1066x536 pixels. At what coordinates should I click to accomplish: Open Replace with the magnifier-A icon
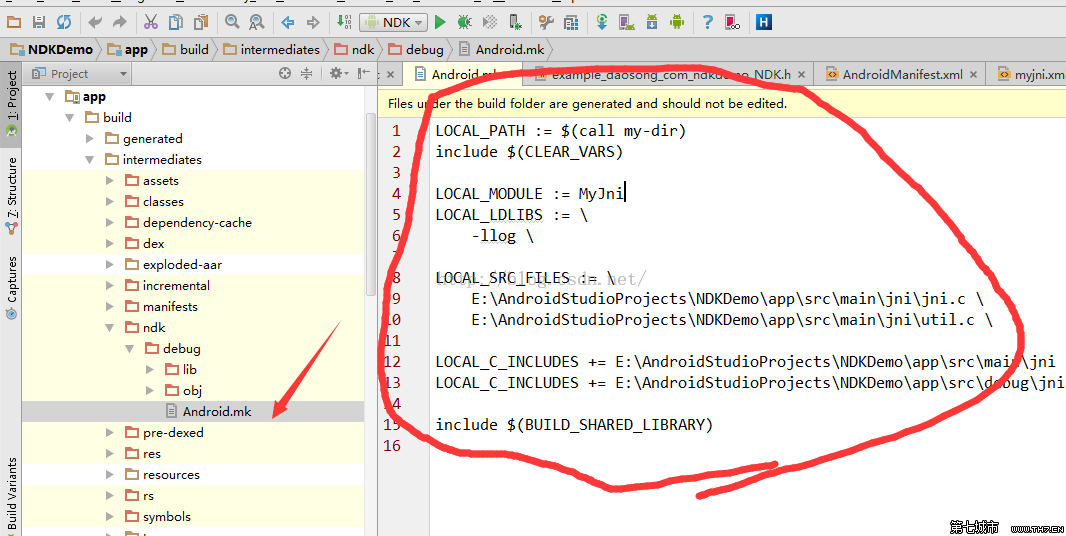(x=256, y=22)
